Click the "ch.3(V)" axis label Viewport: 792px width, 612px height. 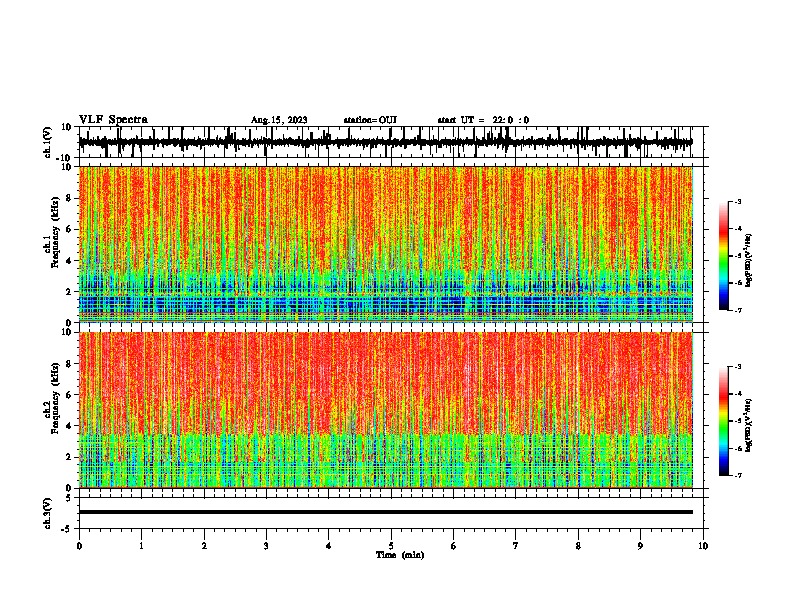[47, 513]
